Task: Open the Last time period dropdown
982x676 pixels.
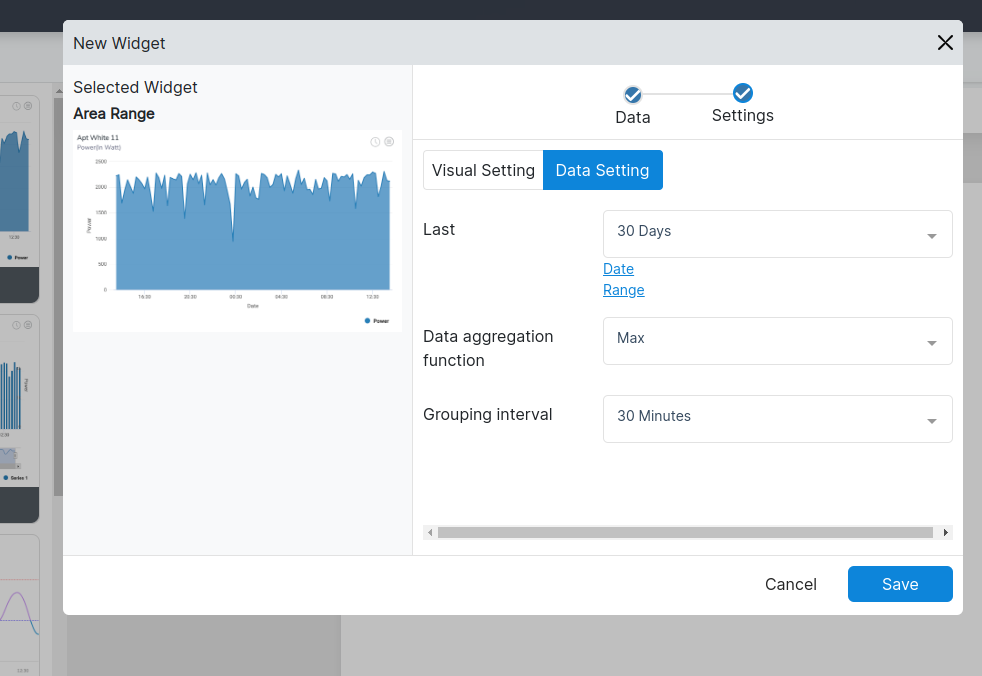Action: (777, 234)
